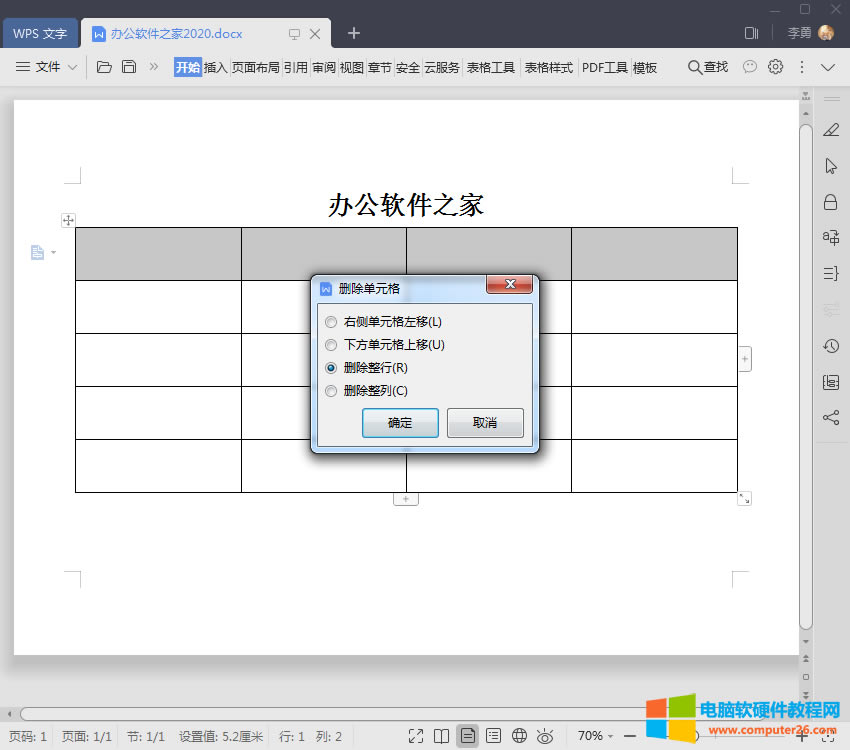The width and height of the screenshot is (850, 750).
Task: Switch to web layout globe view
Action: tap(519, 736)
